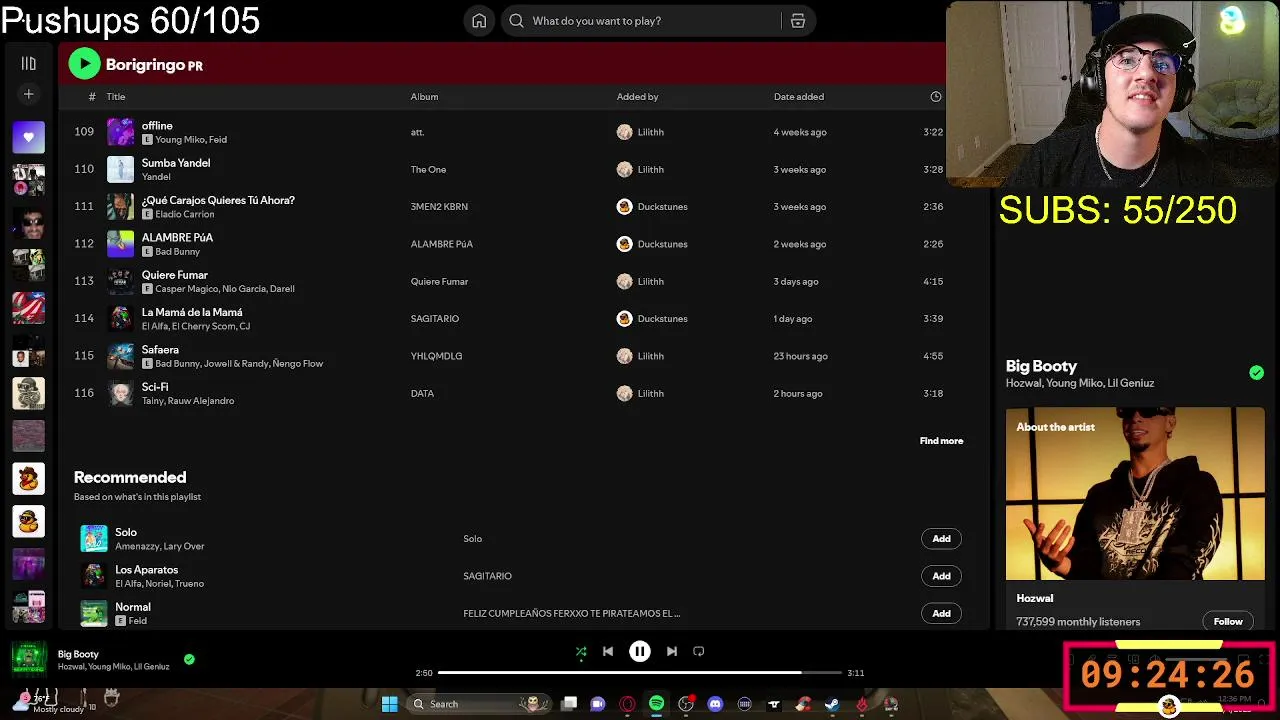Open the DATA album link

pos(422,394)
